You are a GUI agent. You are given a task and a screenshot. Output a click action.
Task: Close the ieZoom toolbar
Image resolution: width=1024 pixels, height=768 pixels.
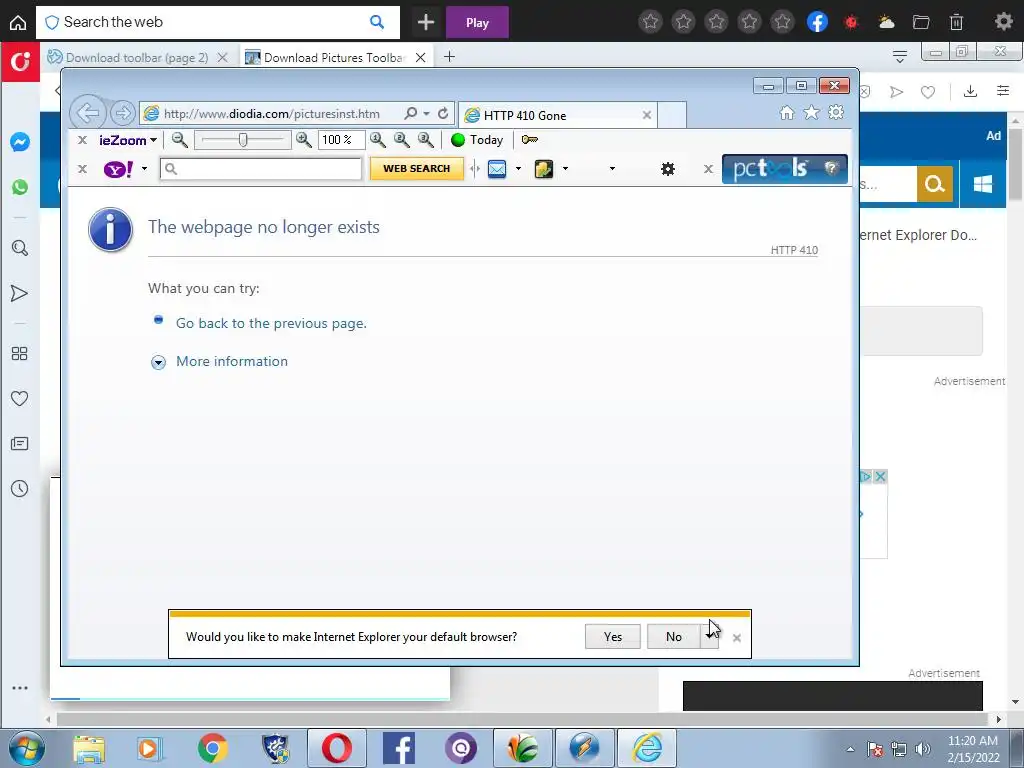pos(82,140)
